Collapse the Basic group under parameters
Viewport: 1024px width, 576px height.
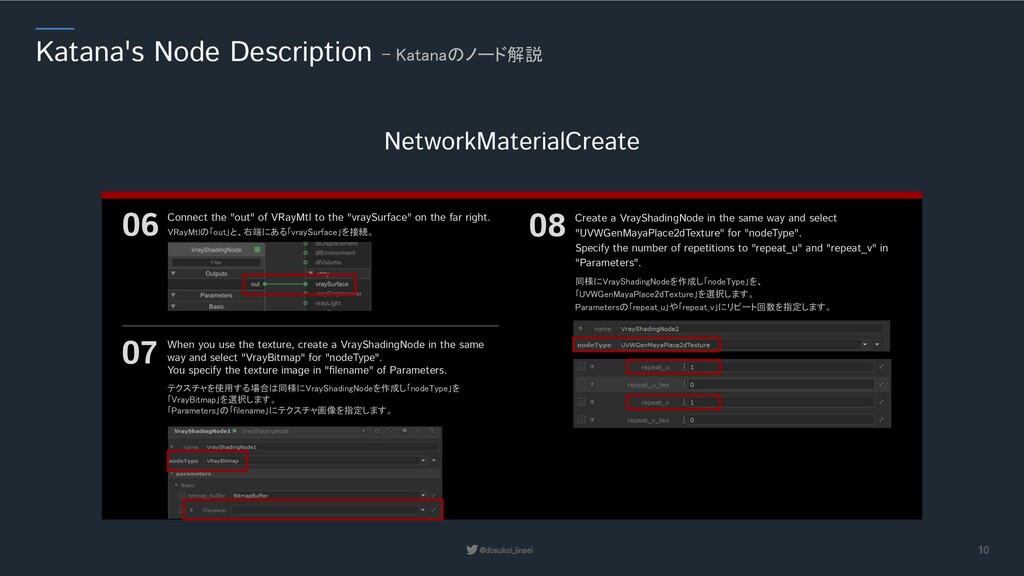tap(176, 485)
